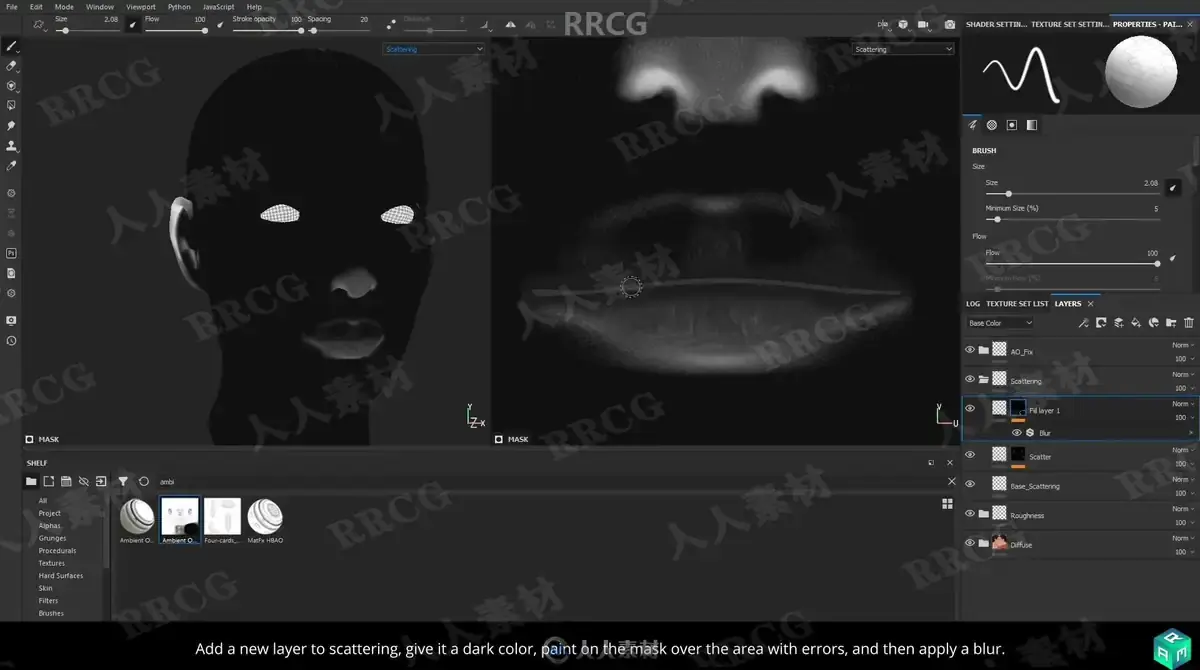Click the Shelf reset search circle icon

click(143, 481)
